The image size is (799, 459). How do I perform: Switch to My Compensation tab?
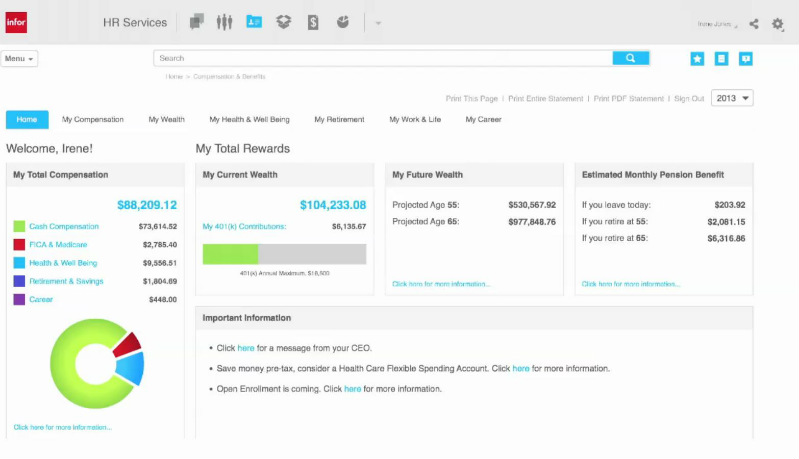click(93, 119)
